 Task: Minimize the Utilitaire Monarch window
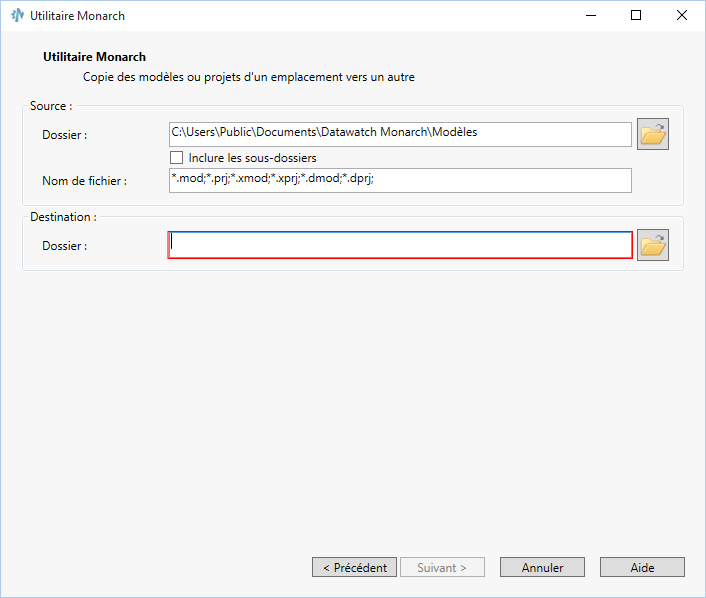pyautogui.click(x=590, y=16)
